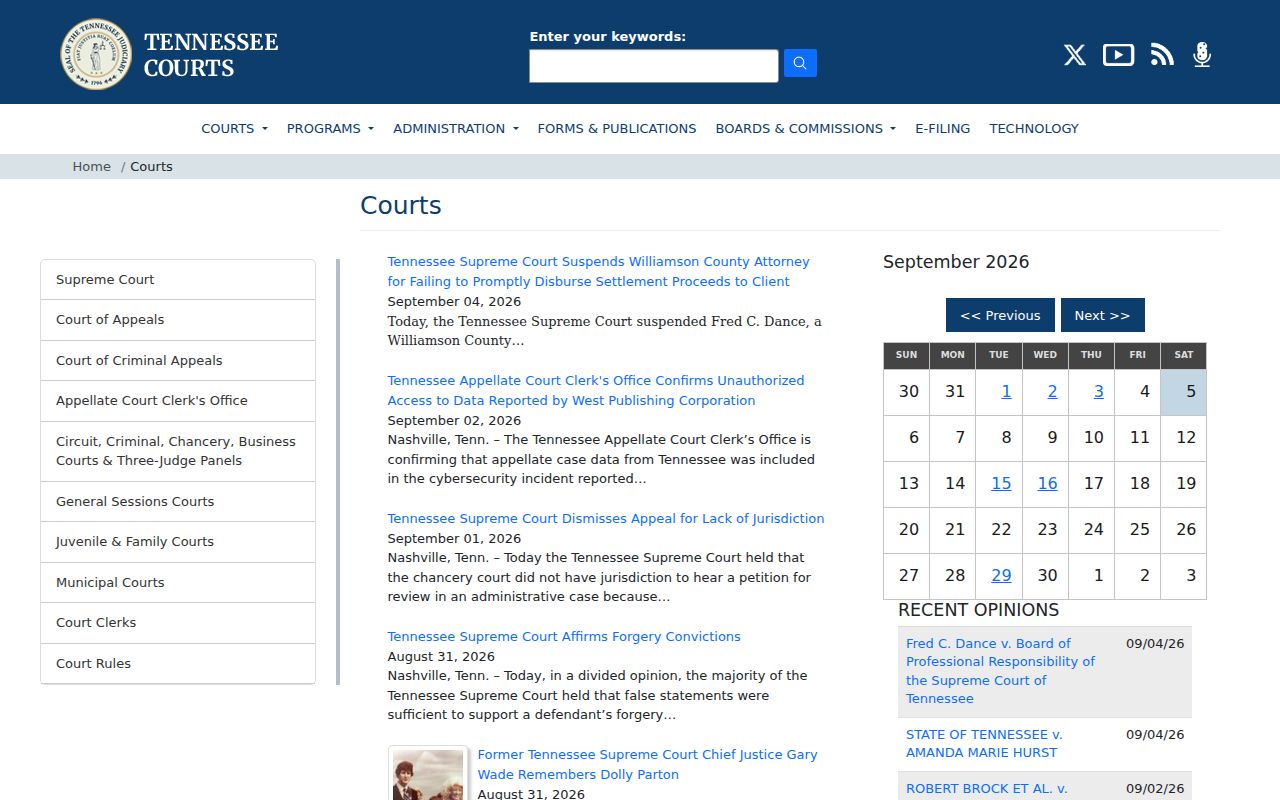Screen dimensions: 1280x800
Task: Open Appellate Clerk's Office unauthorized access article
Action: [x=596, y=391]
